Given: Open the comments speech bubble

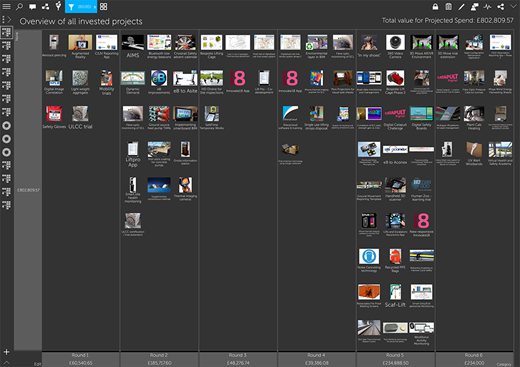Looking at the screenshot, I should point(32,7).
